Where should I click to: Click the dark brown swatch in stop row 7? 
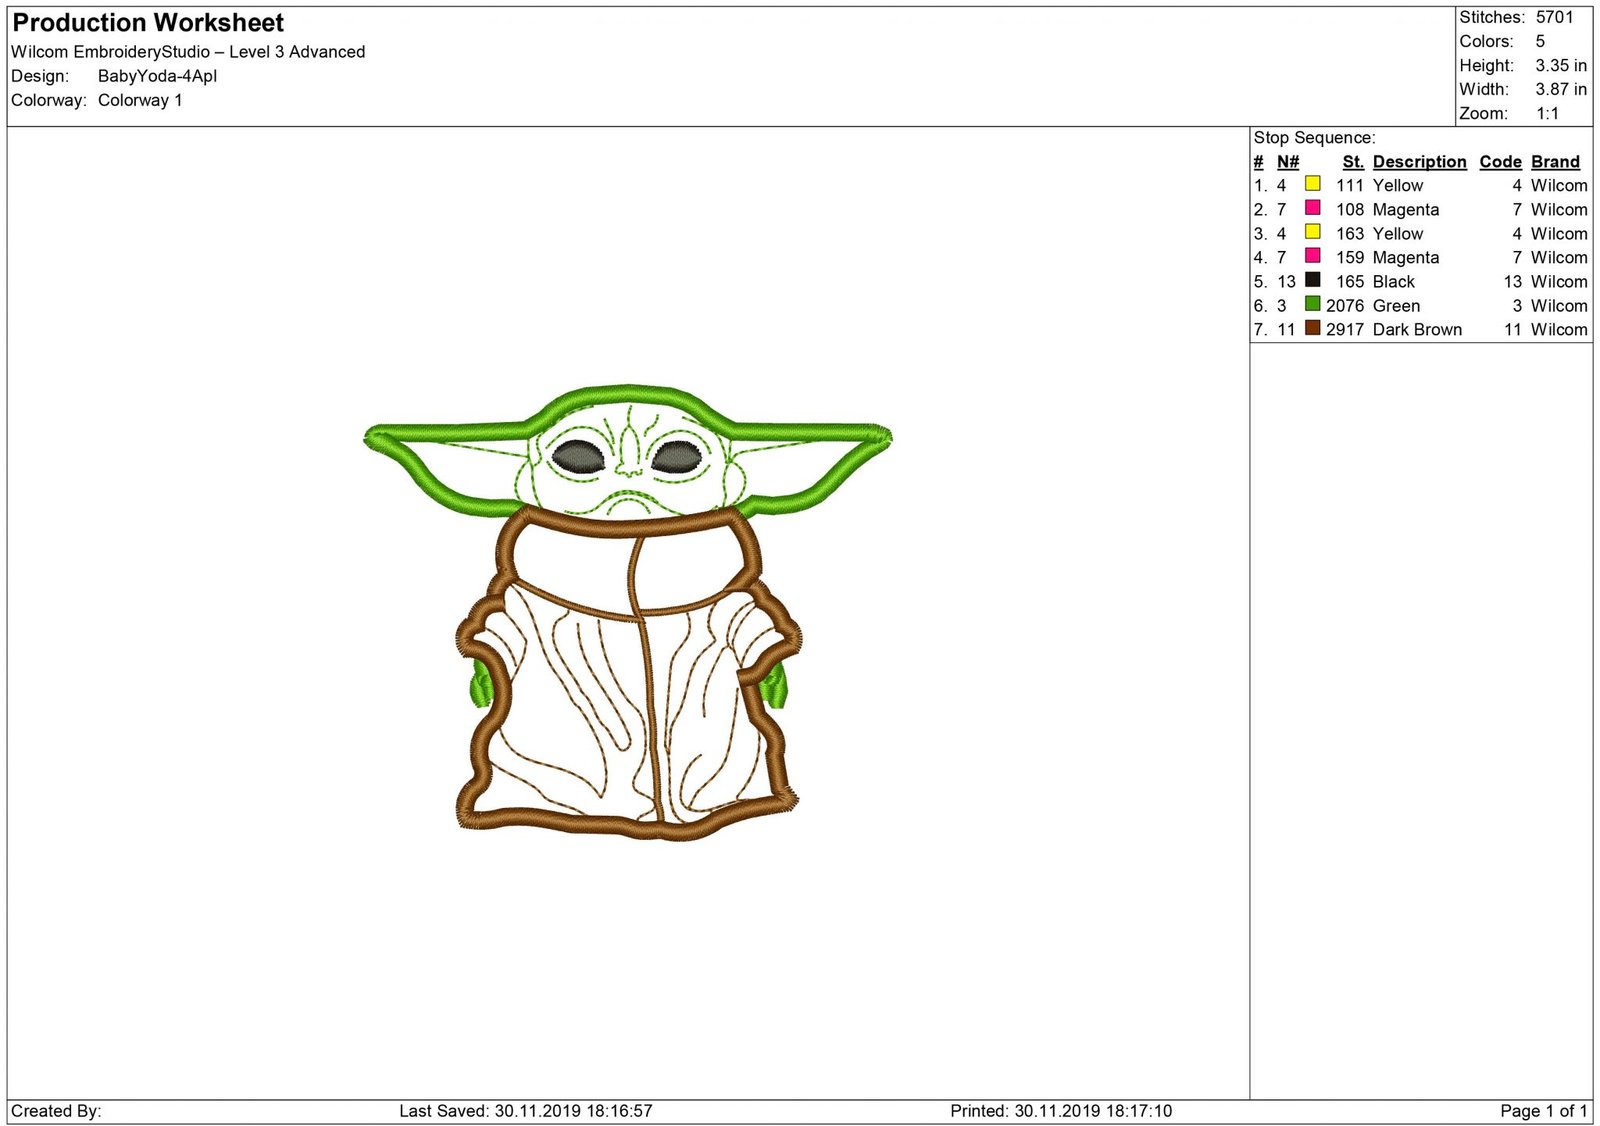click(x=1312, y=328)
